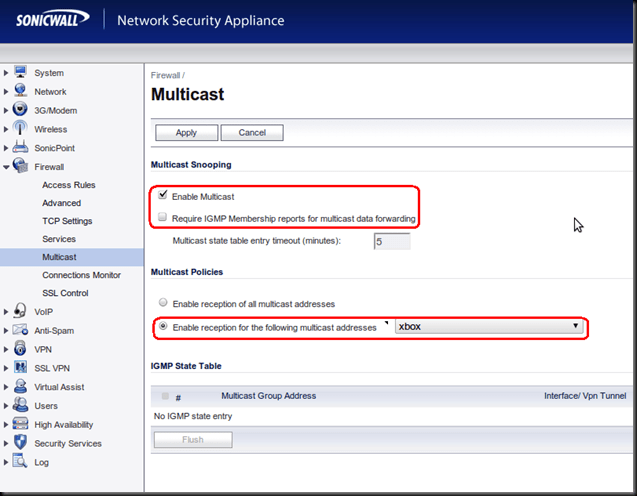Open the Services page
This screenshot has height=496, width=637.
click(59, 239)
